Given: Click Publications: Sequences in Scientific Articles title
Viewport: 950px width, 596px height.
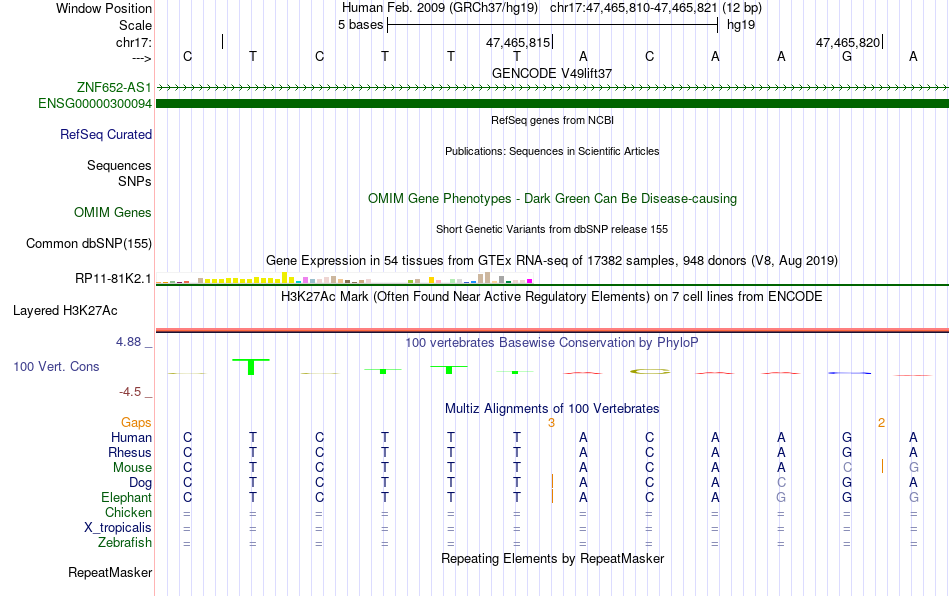Looking at the screenshot, I should (x=552, y=151).
